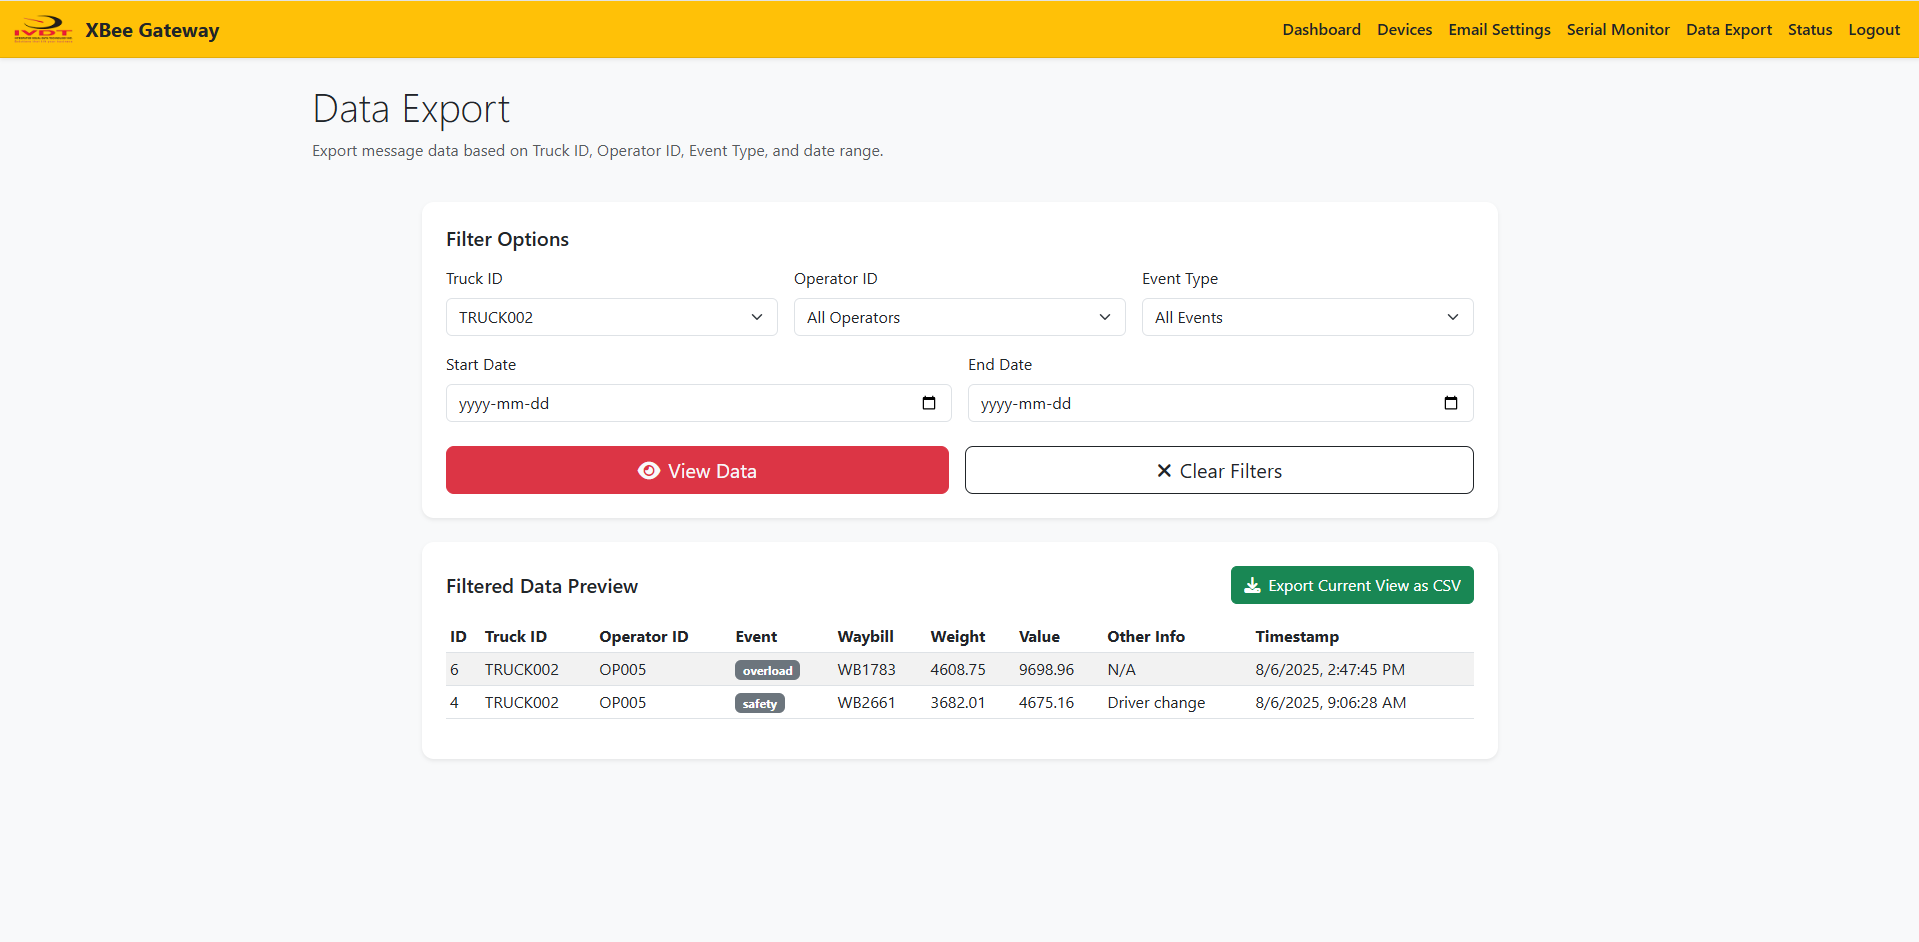Image resolution: width=1919 pixels, height=942 pixels.
Task: Click the IVDT logo icon
Action: coord(43,29)
